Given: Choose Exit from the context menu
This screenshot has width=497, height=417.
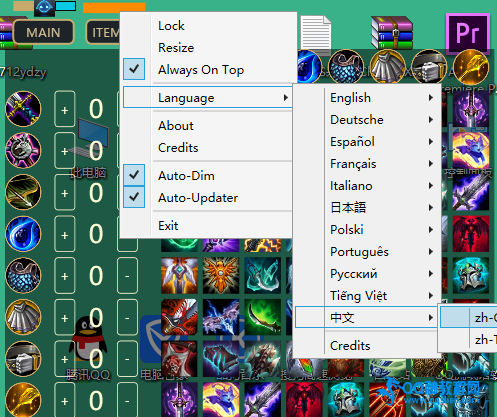Looking at the screenshot, I should 208,226.
